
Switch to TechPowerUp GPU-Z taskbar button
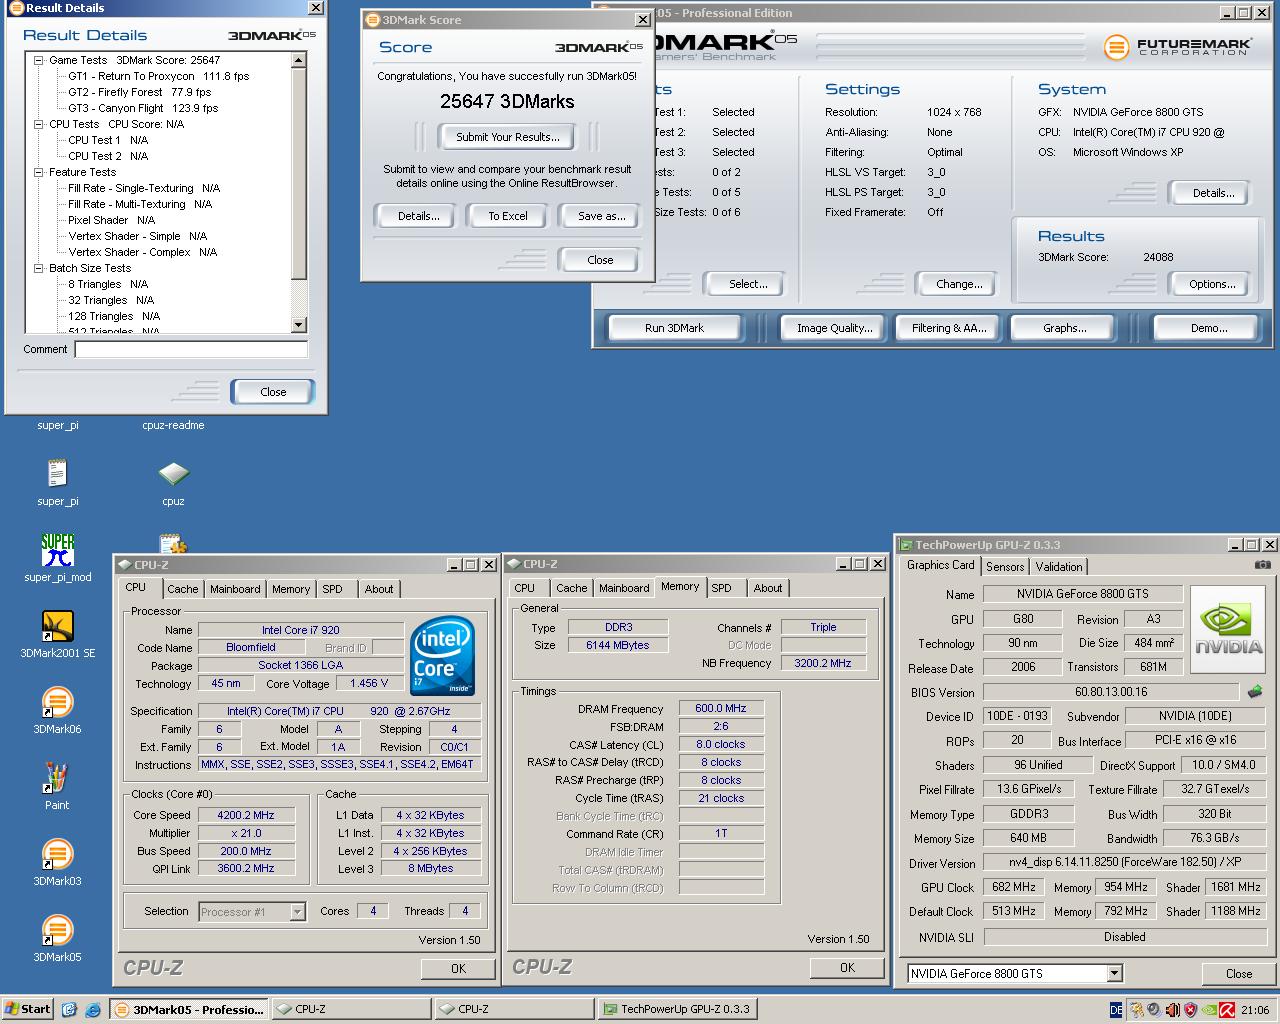tap(677, 1009)
